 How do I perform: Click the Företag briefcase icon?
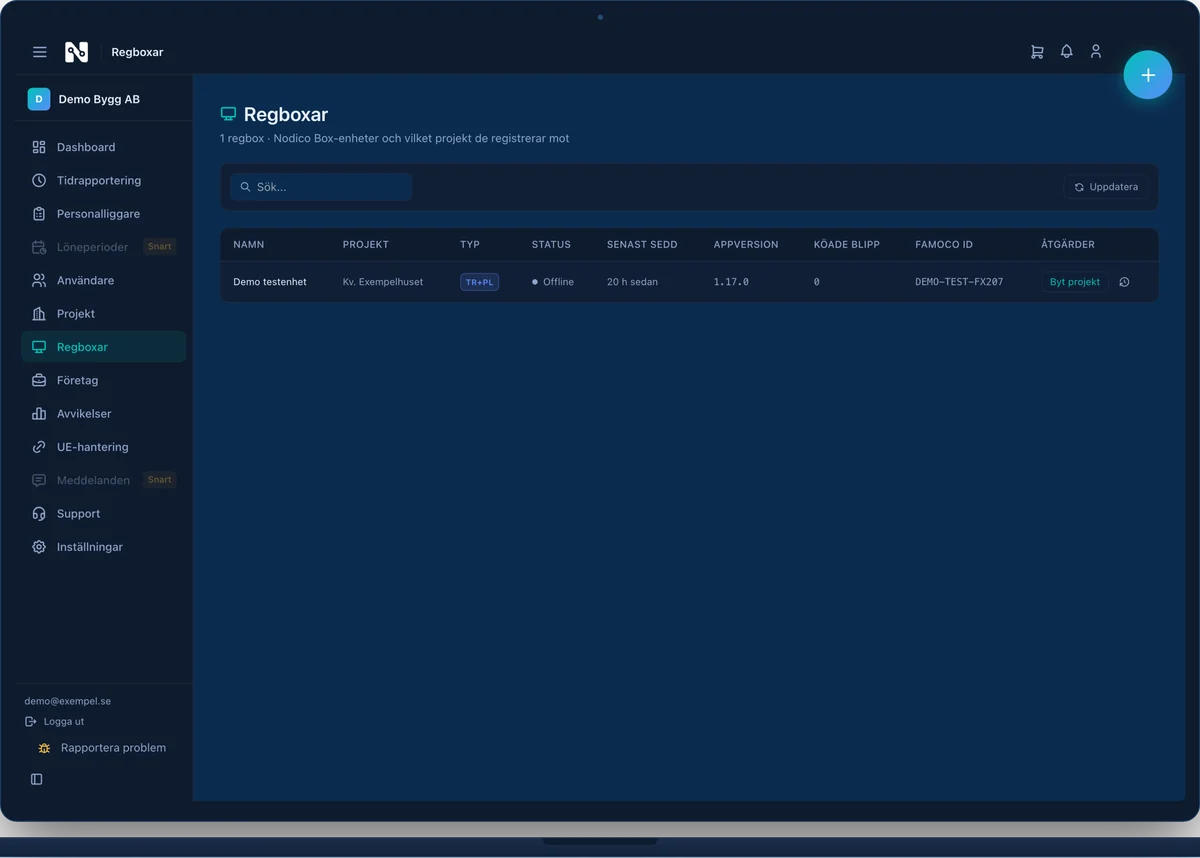coord(39,380)
